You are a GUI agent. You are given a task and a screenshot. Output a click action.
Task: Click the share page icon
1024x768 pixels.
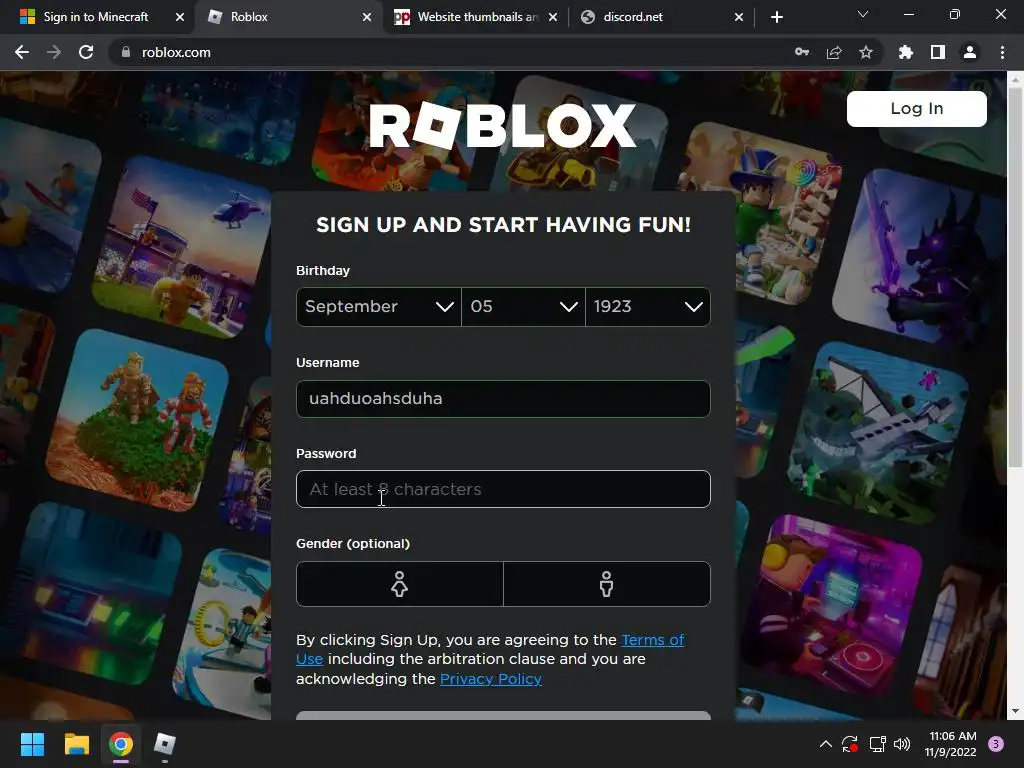834,52
